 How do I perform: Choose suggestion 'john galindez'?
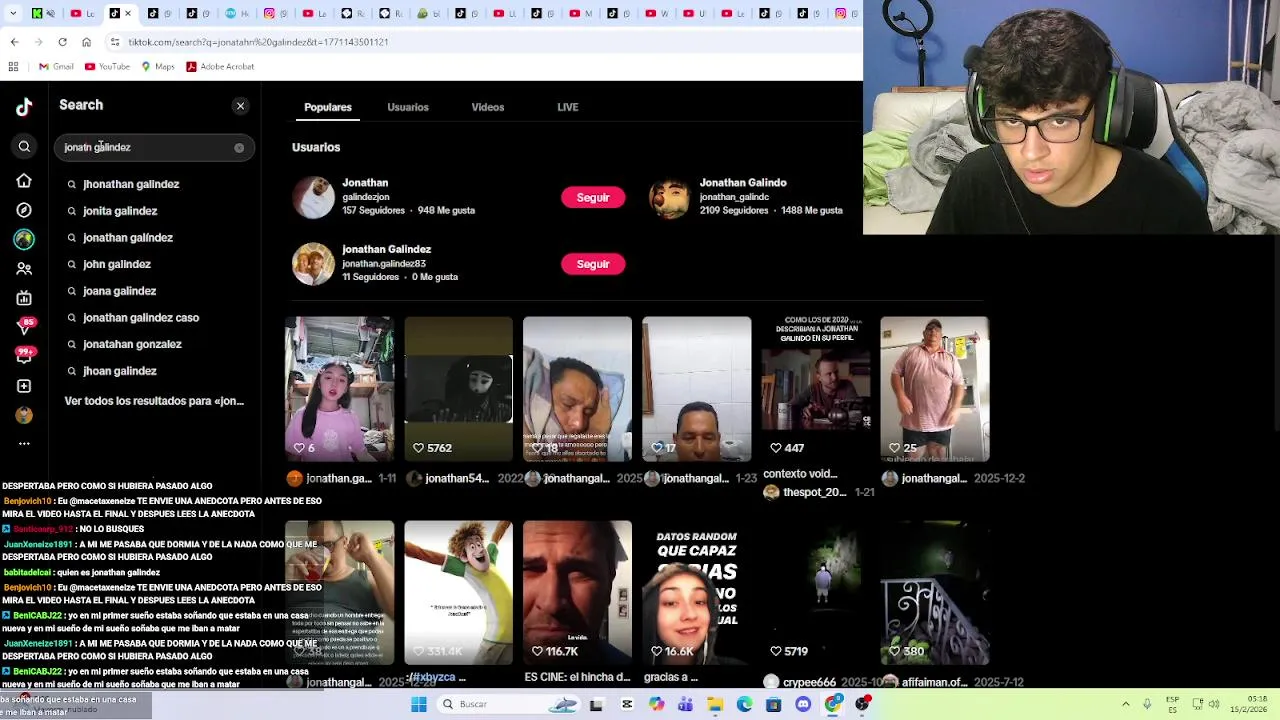(117, 264)
